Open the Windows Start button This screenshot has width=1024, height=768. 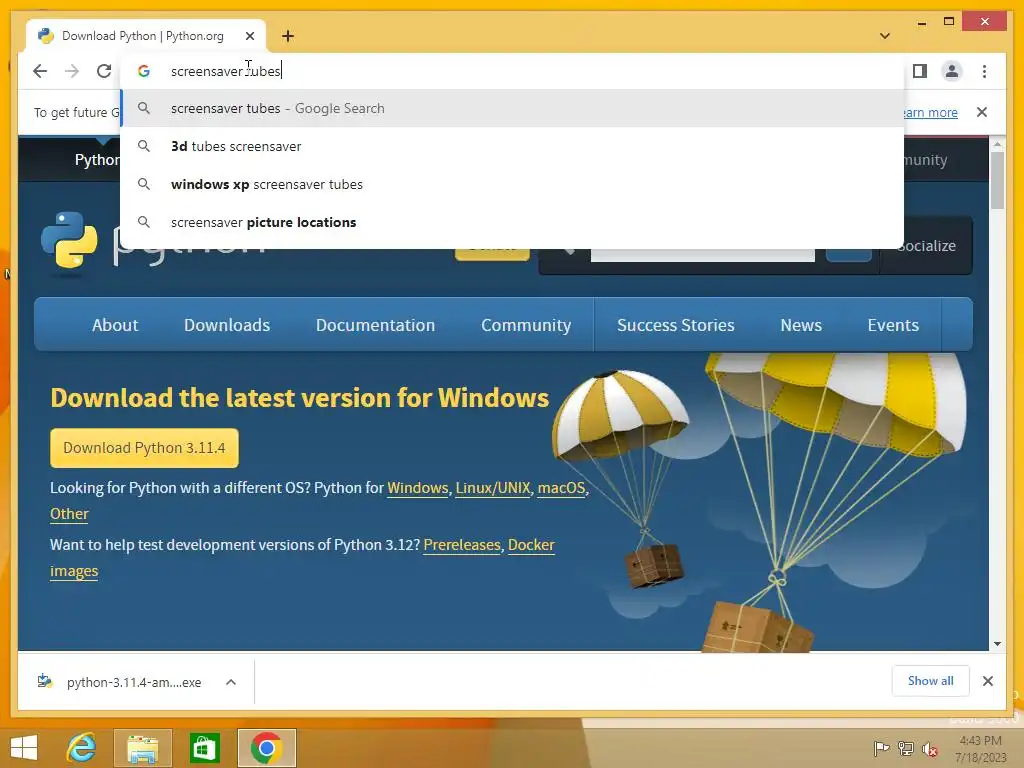click(24, 748)
